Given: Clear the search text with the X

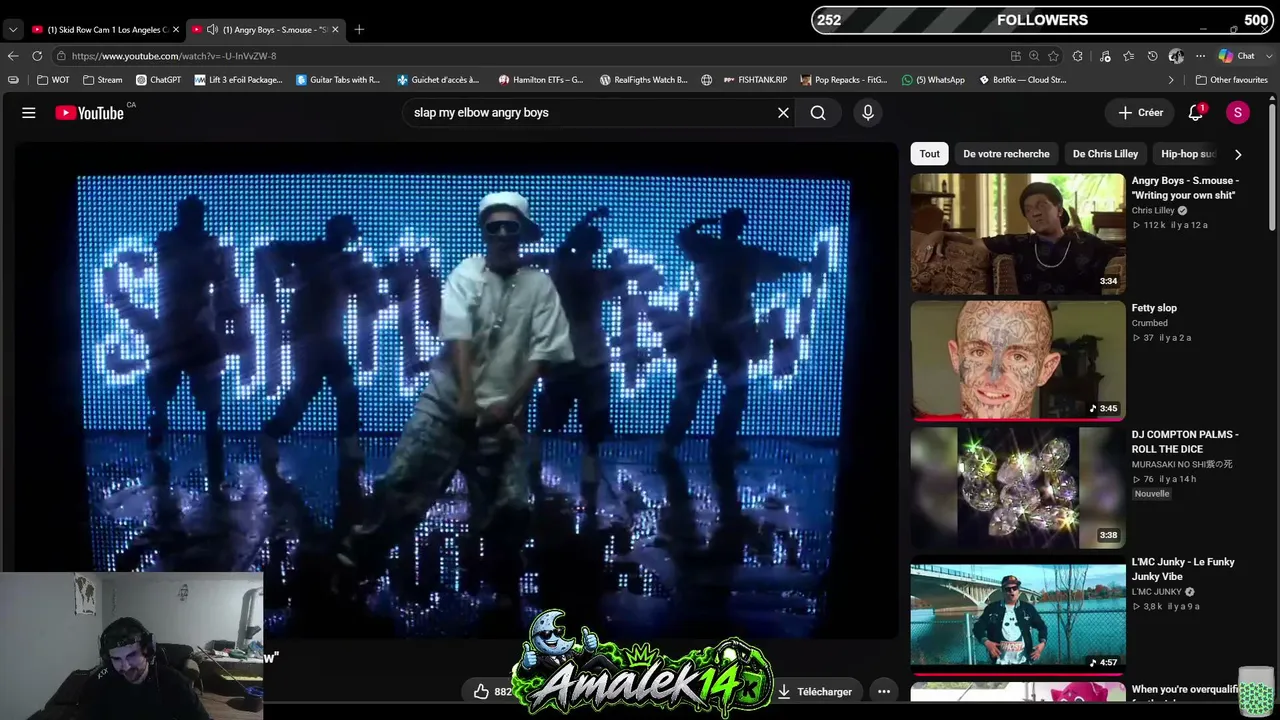Looking at the screenshot, I should point(783,113).
